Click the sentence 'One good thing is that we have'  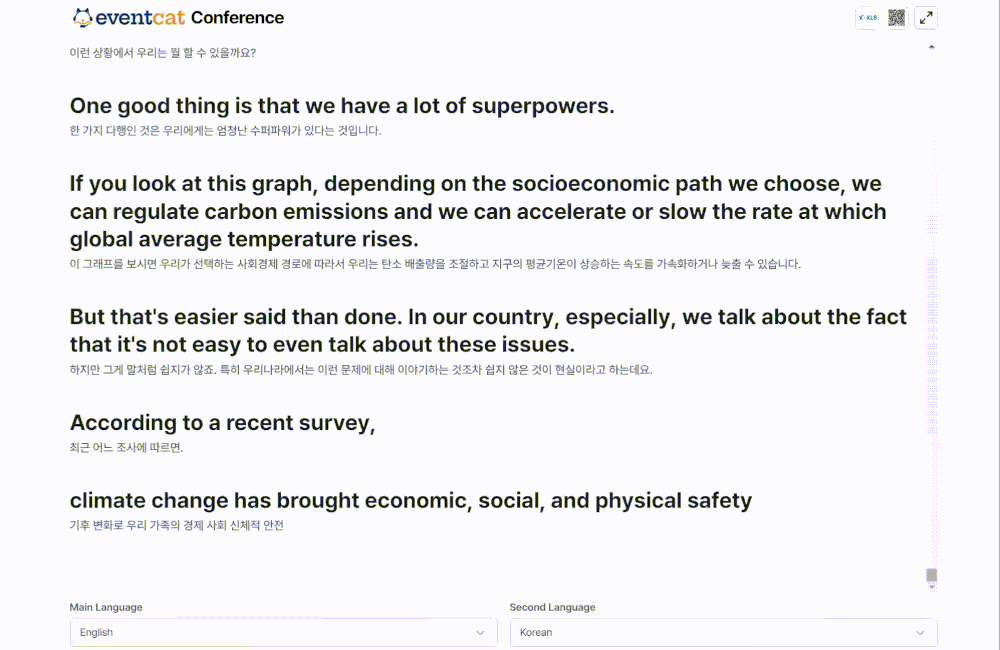point(342,106)
